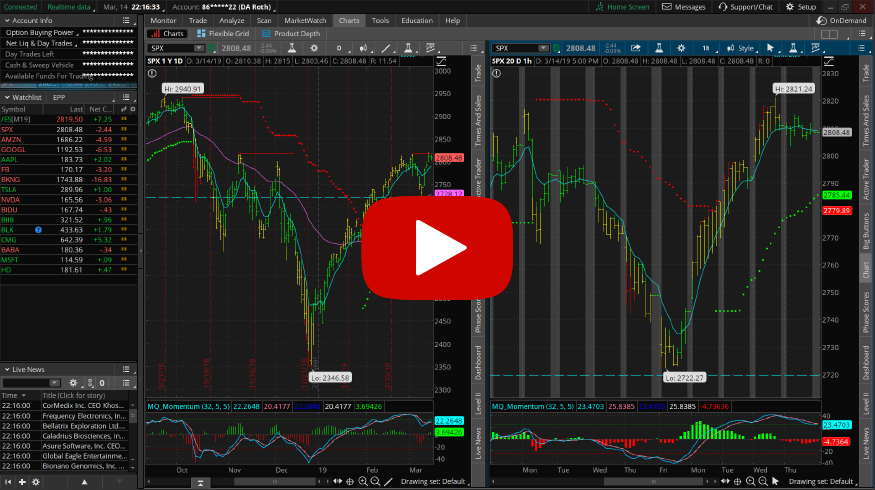
Task: Open the Help tab
Action: coord(453,21)
